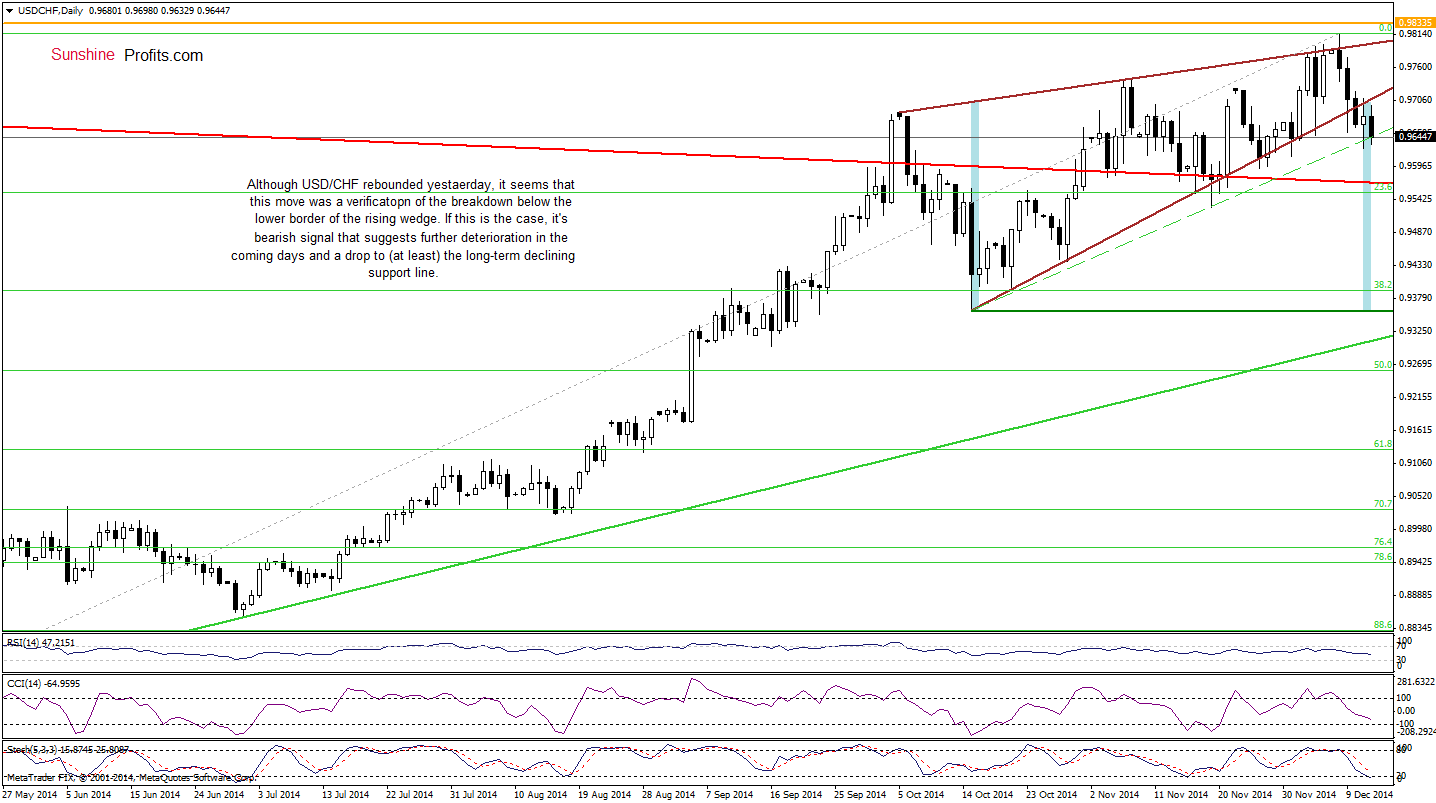
Task: Click the 0.94870 price axis label
Action: point(1414,232)
